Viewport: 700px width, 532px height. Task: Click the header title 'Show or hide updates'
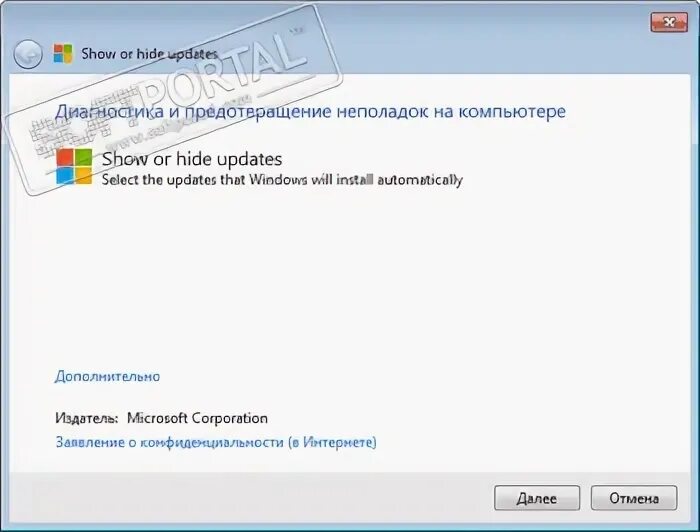pos(149,54)
